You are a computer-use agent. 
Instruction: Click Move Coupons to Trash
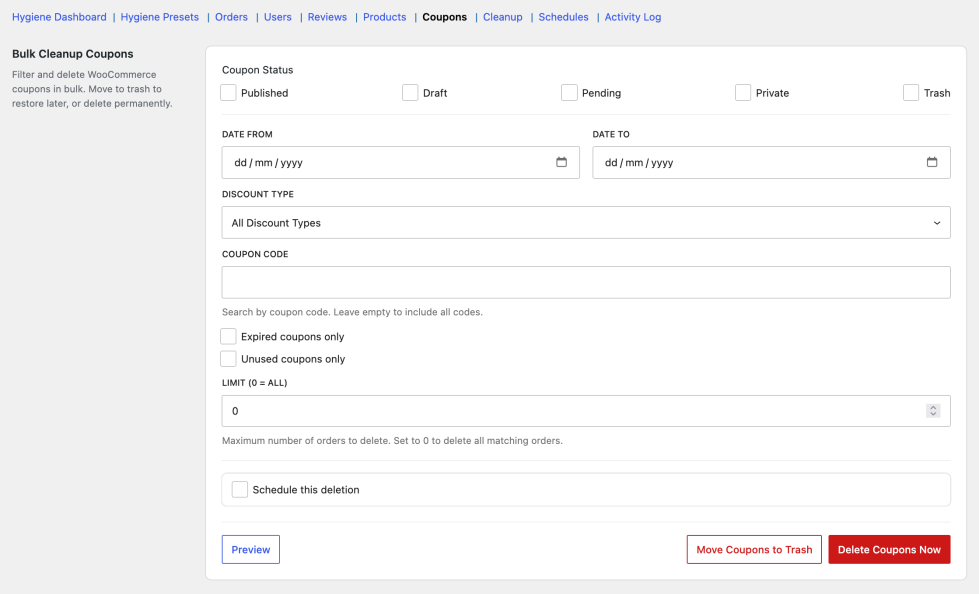754,550
